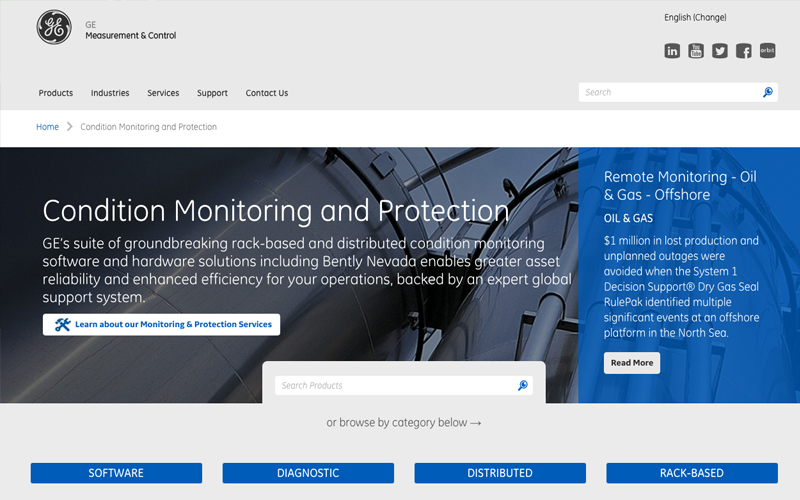Click 'or browse by category below' text
Image resolution: width=800 pixels, height=500 pixels.
click(404, 423)
